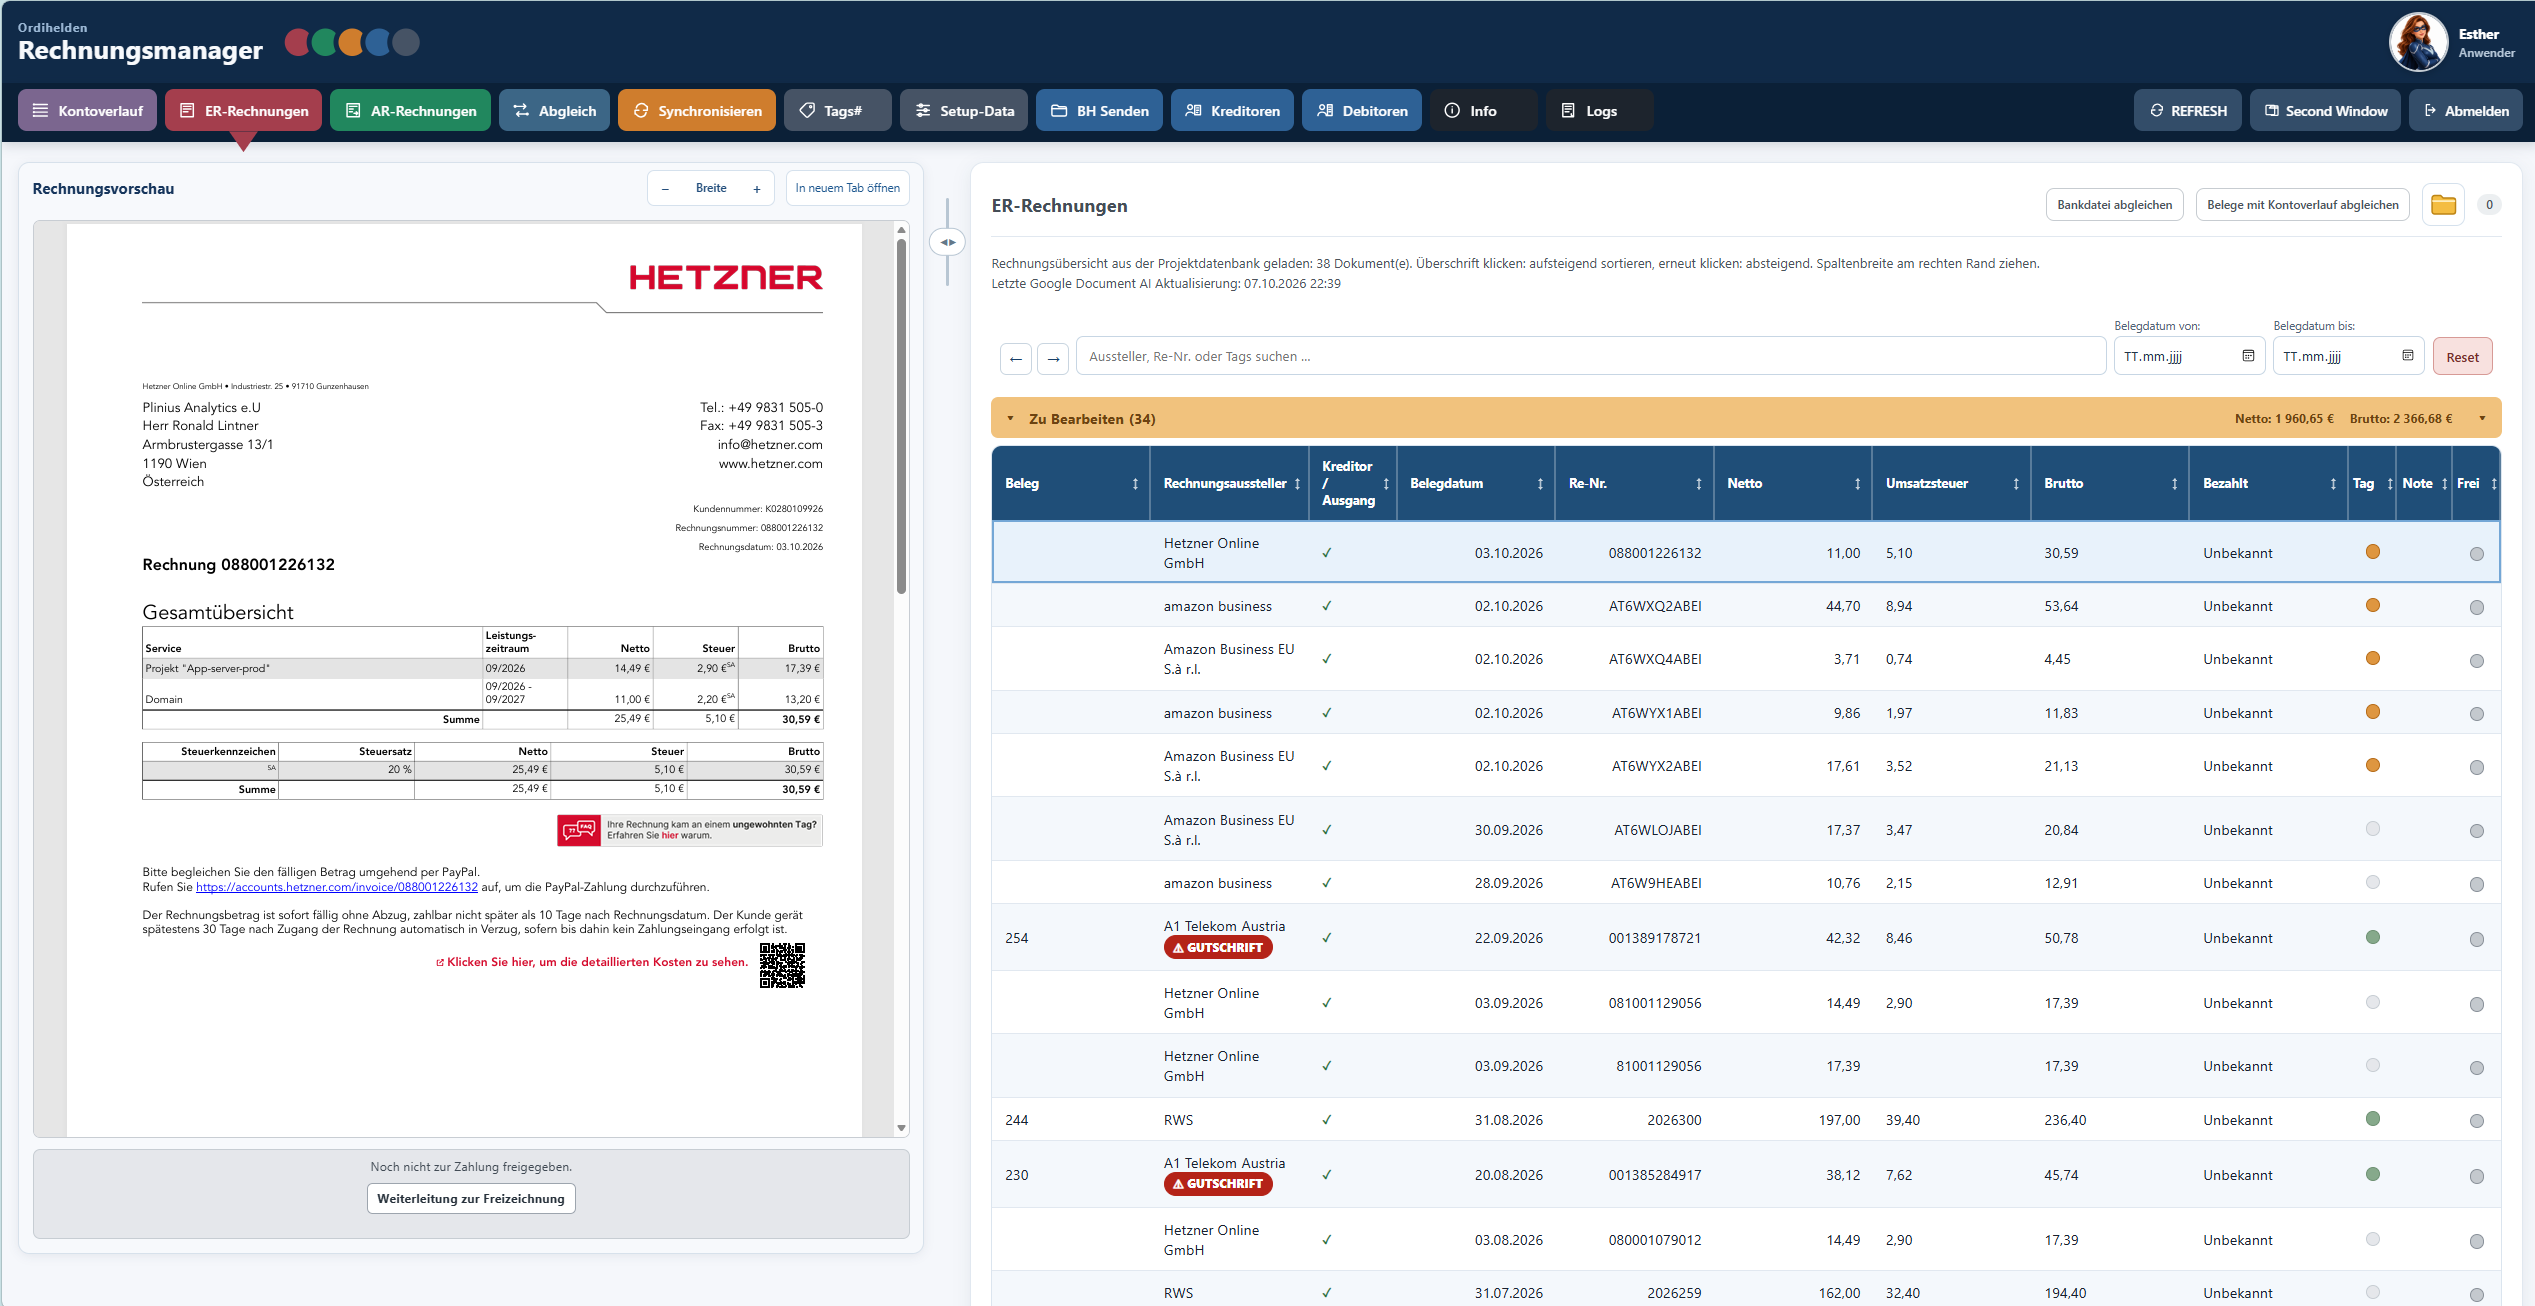Decrease preview width with minus button
Screen dimensions: 2535x1306
point(665,189)
